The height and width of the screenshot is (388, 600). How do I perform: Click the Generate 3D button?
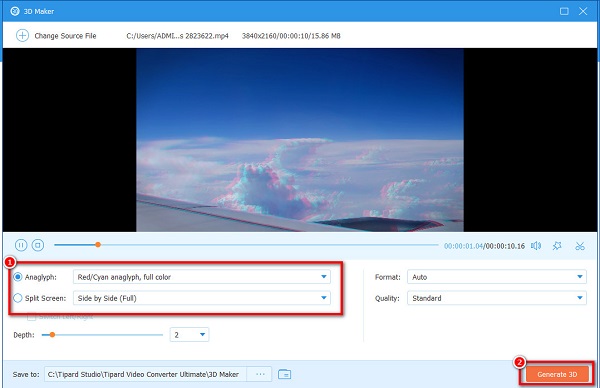pyautogui.click(x=557, y=374)
